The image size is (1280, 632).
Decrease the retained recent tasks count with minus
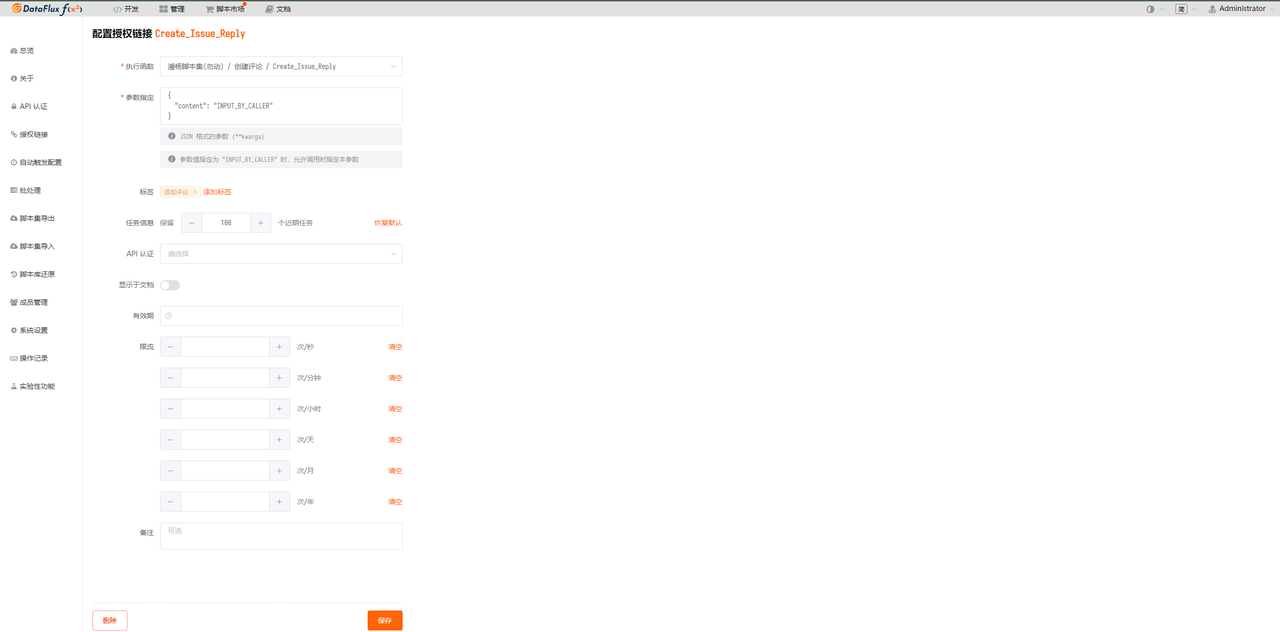[x=191, y=223]
